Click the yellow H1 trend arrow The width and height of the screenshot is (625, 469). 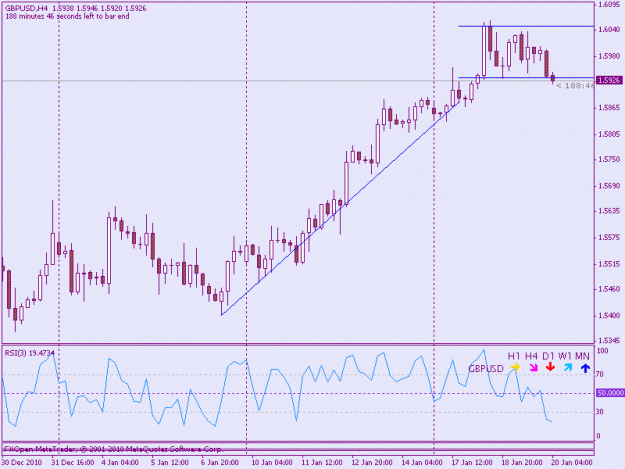point(515,367)
